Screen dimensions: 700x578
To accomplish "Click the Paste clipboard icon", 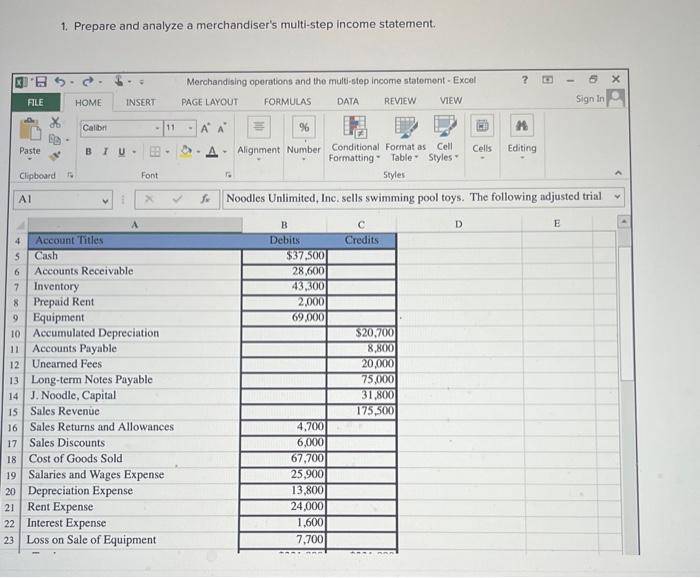I will [30, 129].
